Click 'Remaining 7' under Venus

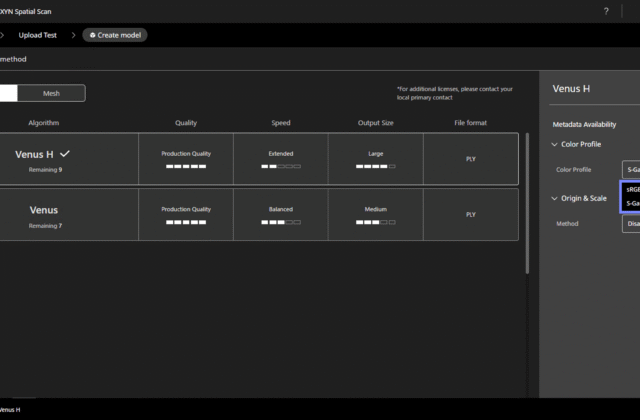[x=45, y=226]
